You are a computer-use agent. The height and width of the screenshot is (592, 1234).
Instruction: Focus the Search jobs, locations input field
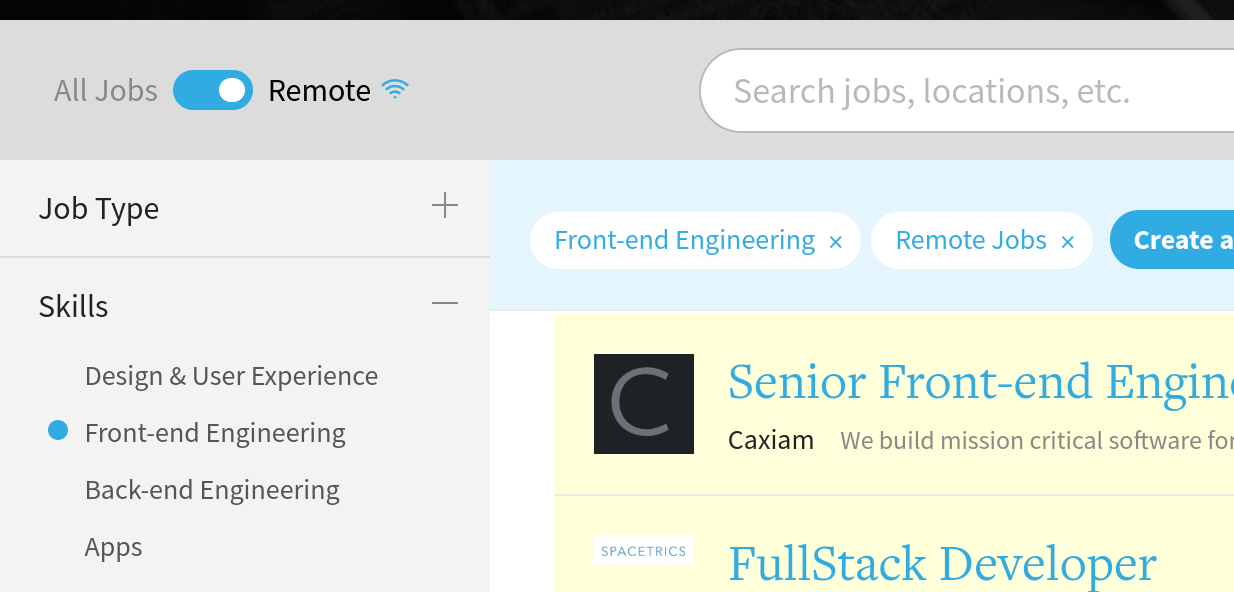(967, 91)
